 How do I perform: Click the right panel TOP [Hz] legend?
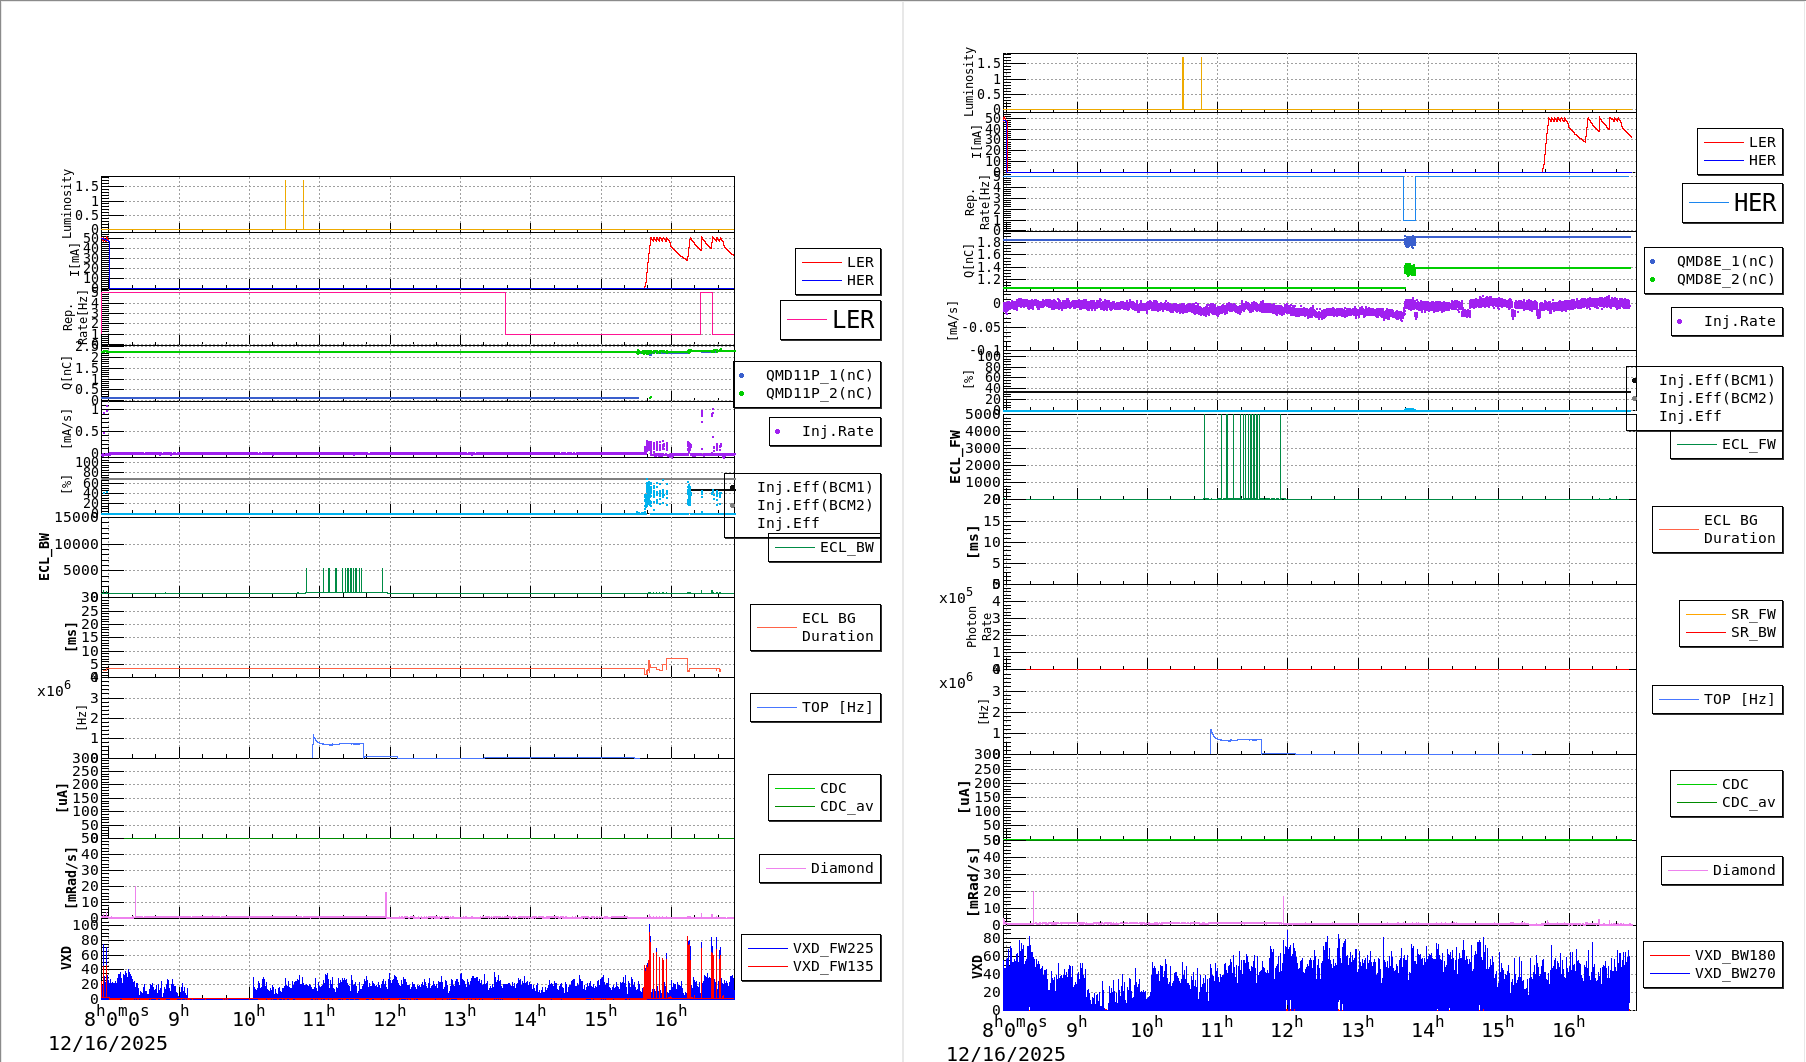pos(1717,699)
